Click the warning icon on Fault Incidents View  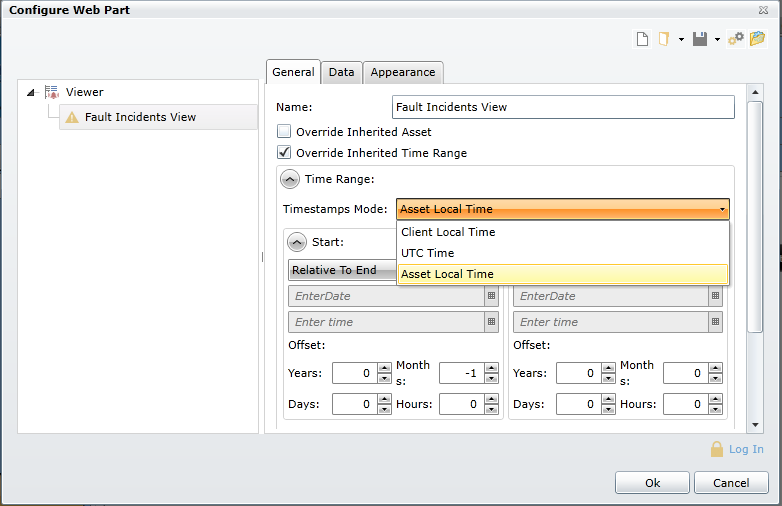pyautogui.click(x=72, y=117)
